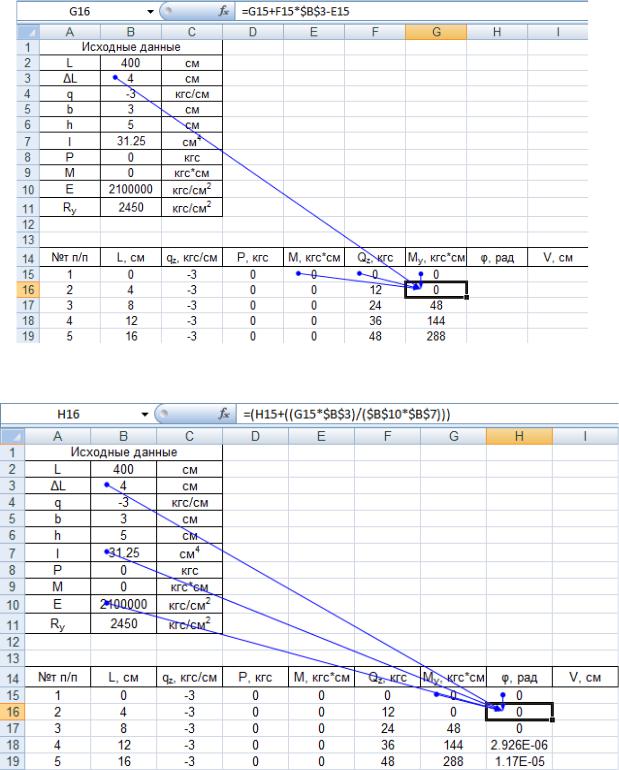Select highlighted column H header in H16 worksheet
Screen dimensions: 619x770
point(519,436)
